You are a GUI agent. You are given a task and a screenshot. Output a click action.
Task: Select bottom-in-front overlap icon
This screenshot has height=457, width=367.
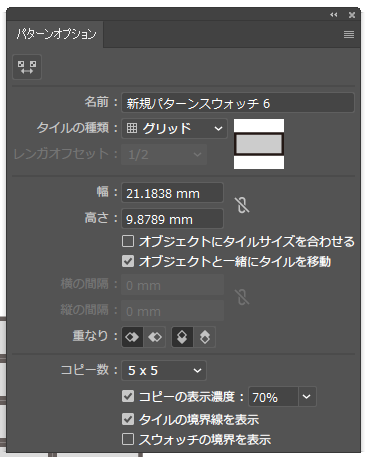point(204,337)
